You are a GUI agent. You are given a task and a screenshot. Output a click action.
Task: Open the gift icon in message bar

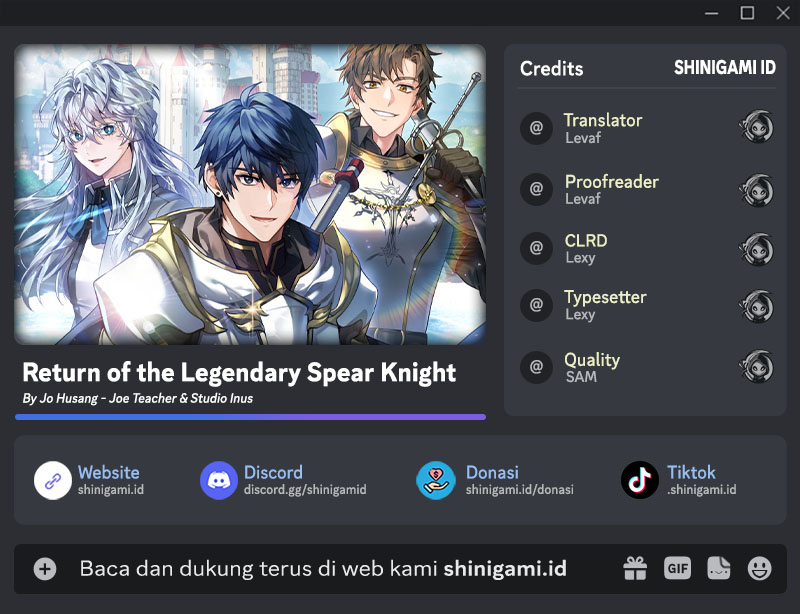(x=635, y=568)
